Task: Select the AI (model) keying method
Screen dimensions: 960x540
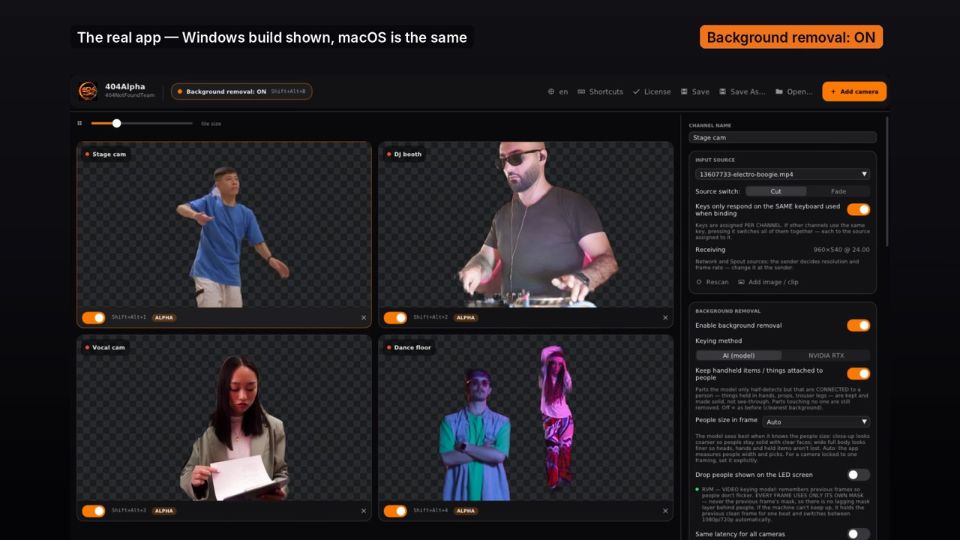Action: click(738, 355)
